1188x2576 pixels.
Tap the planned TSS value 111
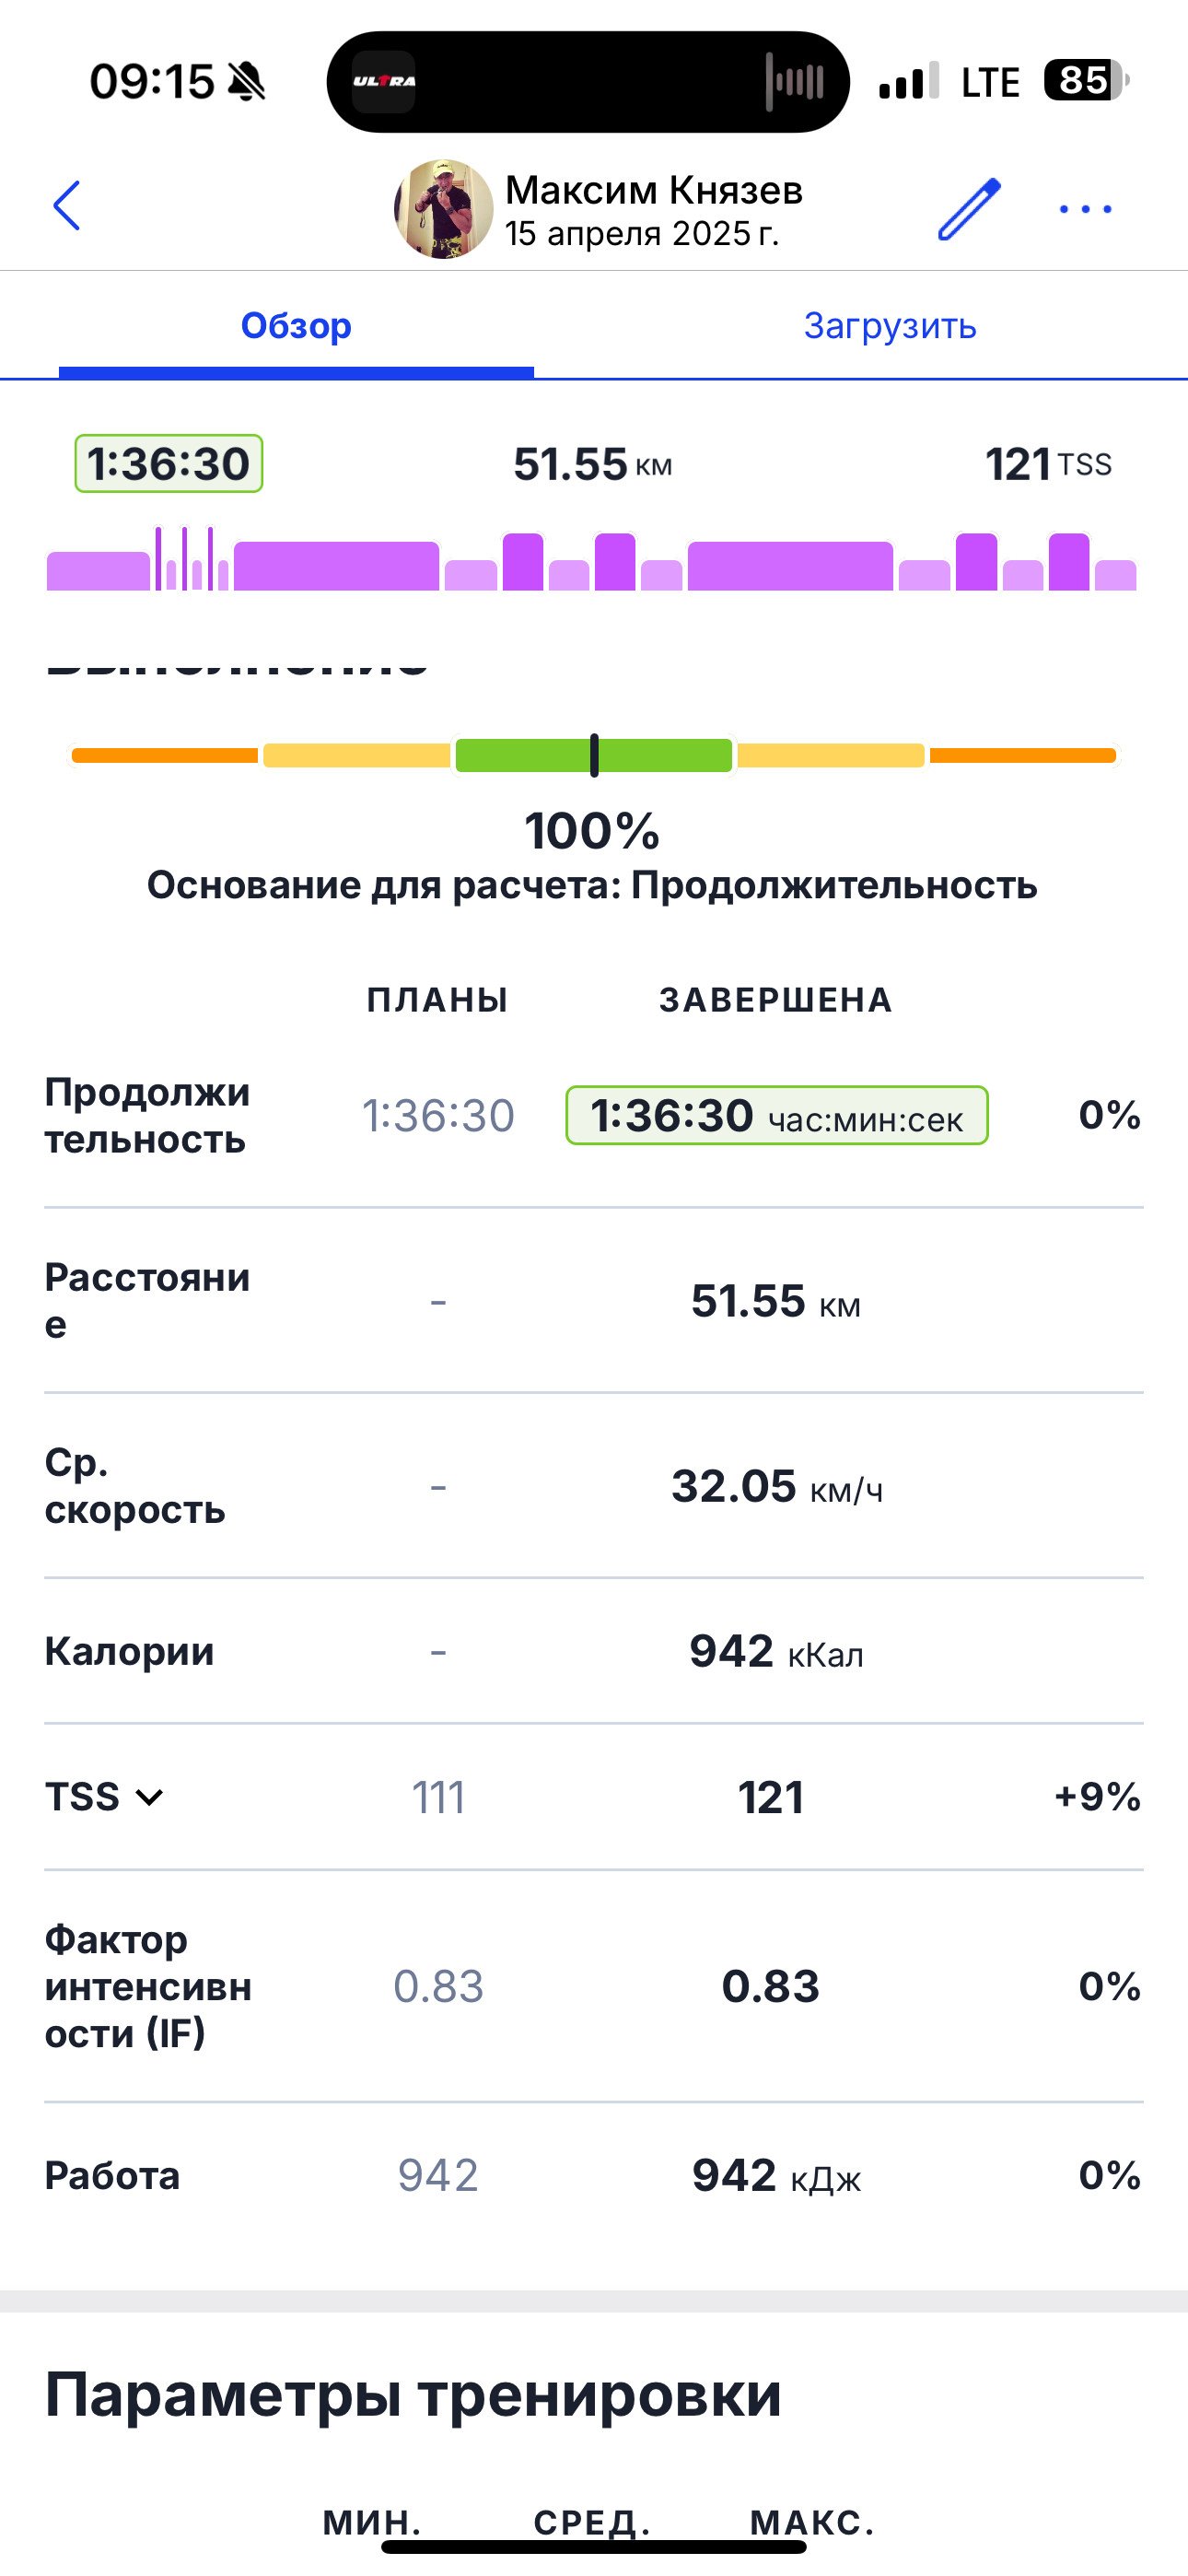tap(438, 1797)
